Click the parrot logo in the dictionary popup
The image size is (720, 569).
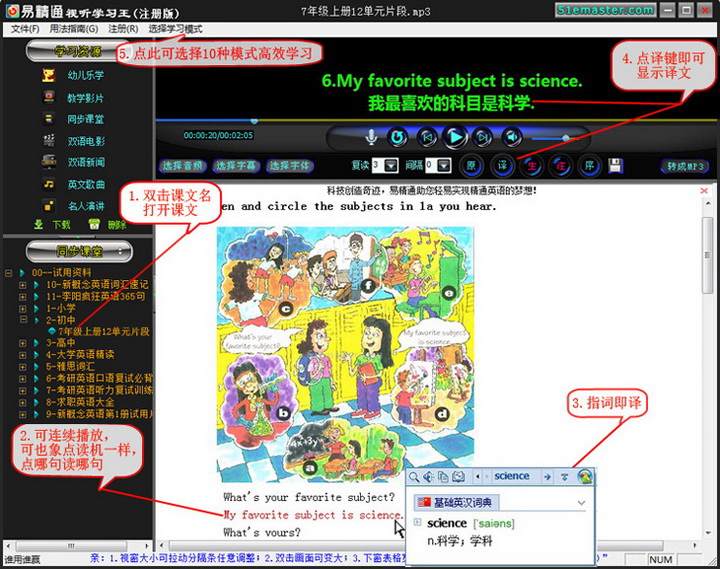585,476
